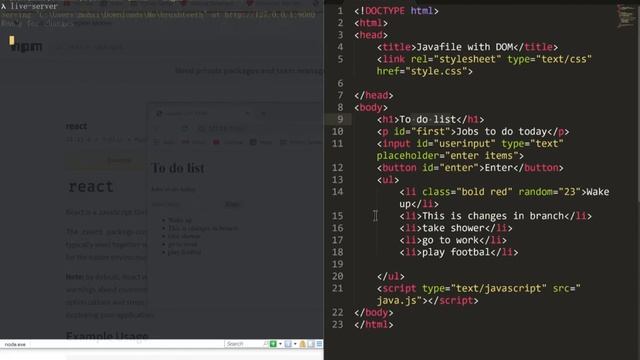Click the href="style.css" attribute text

[x=422, y=71]
